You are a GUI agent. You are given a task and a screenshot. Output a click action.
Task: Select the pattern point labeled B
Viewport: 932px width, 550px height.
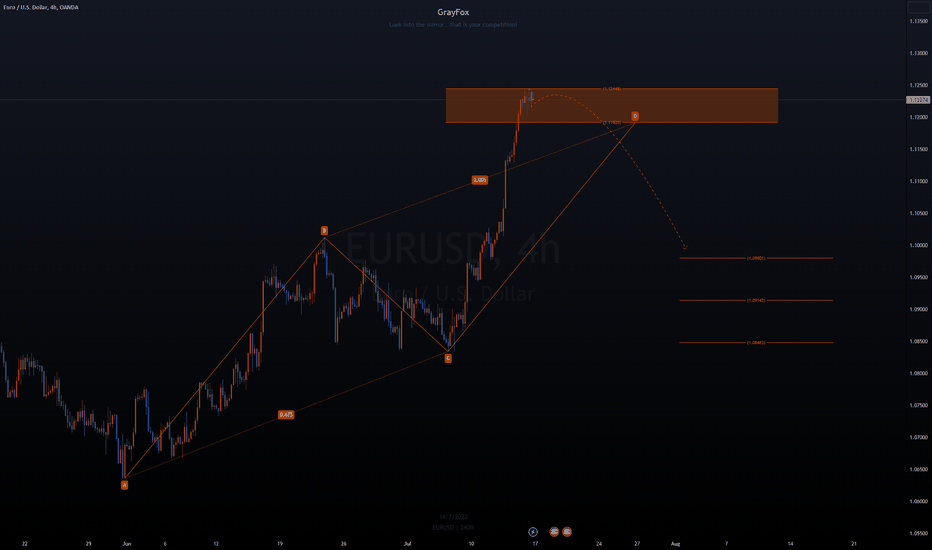[x=324, y=230]
